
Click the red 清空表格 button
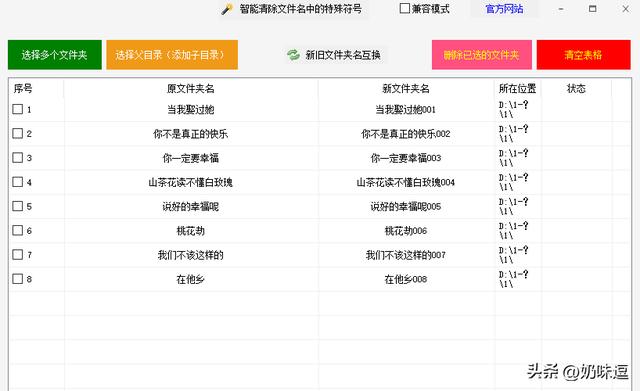pos(583,55)
